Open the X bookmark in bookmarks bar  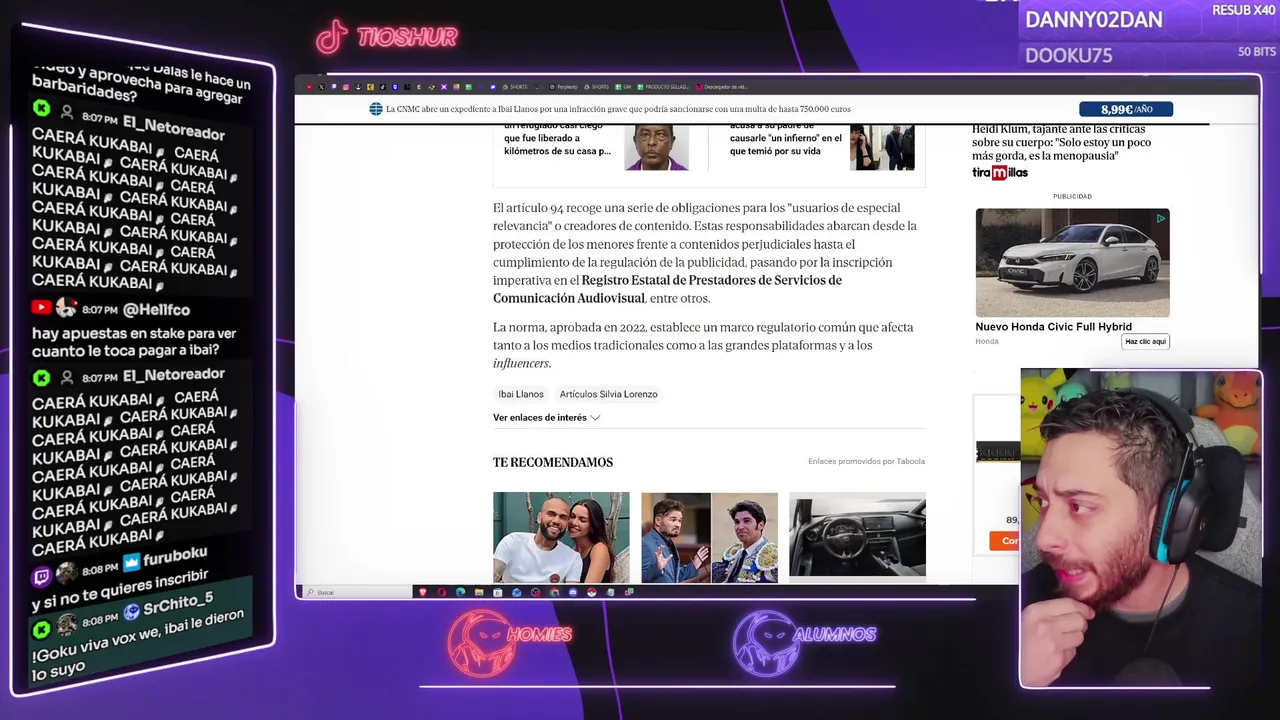click(321, 87)
